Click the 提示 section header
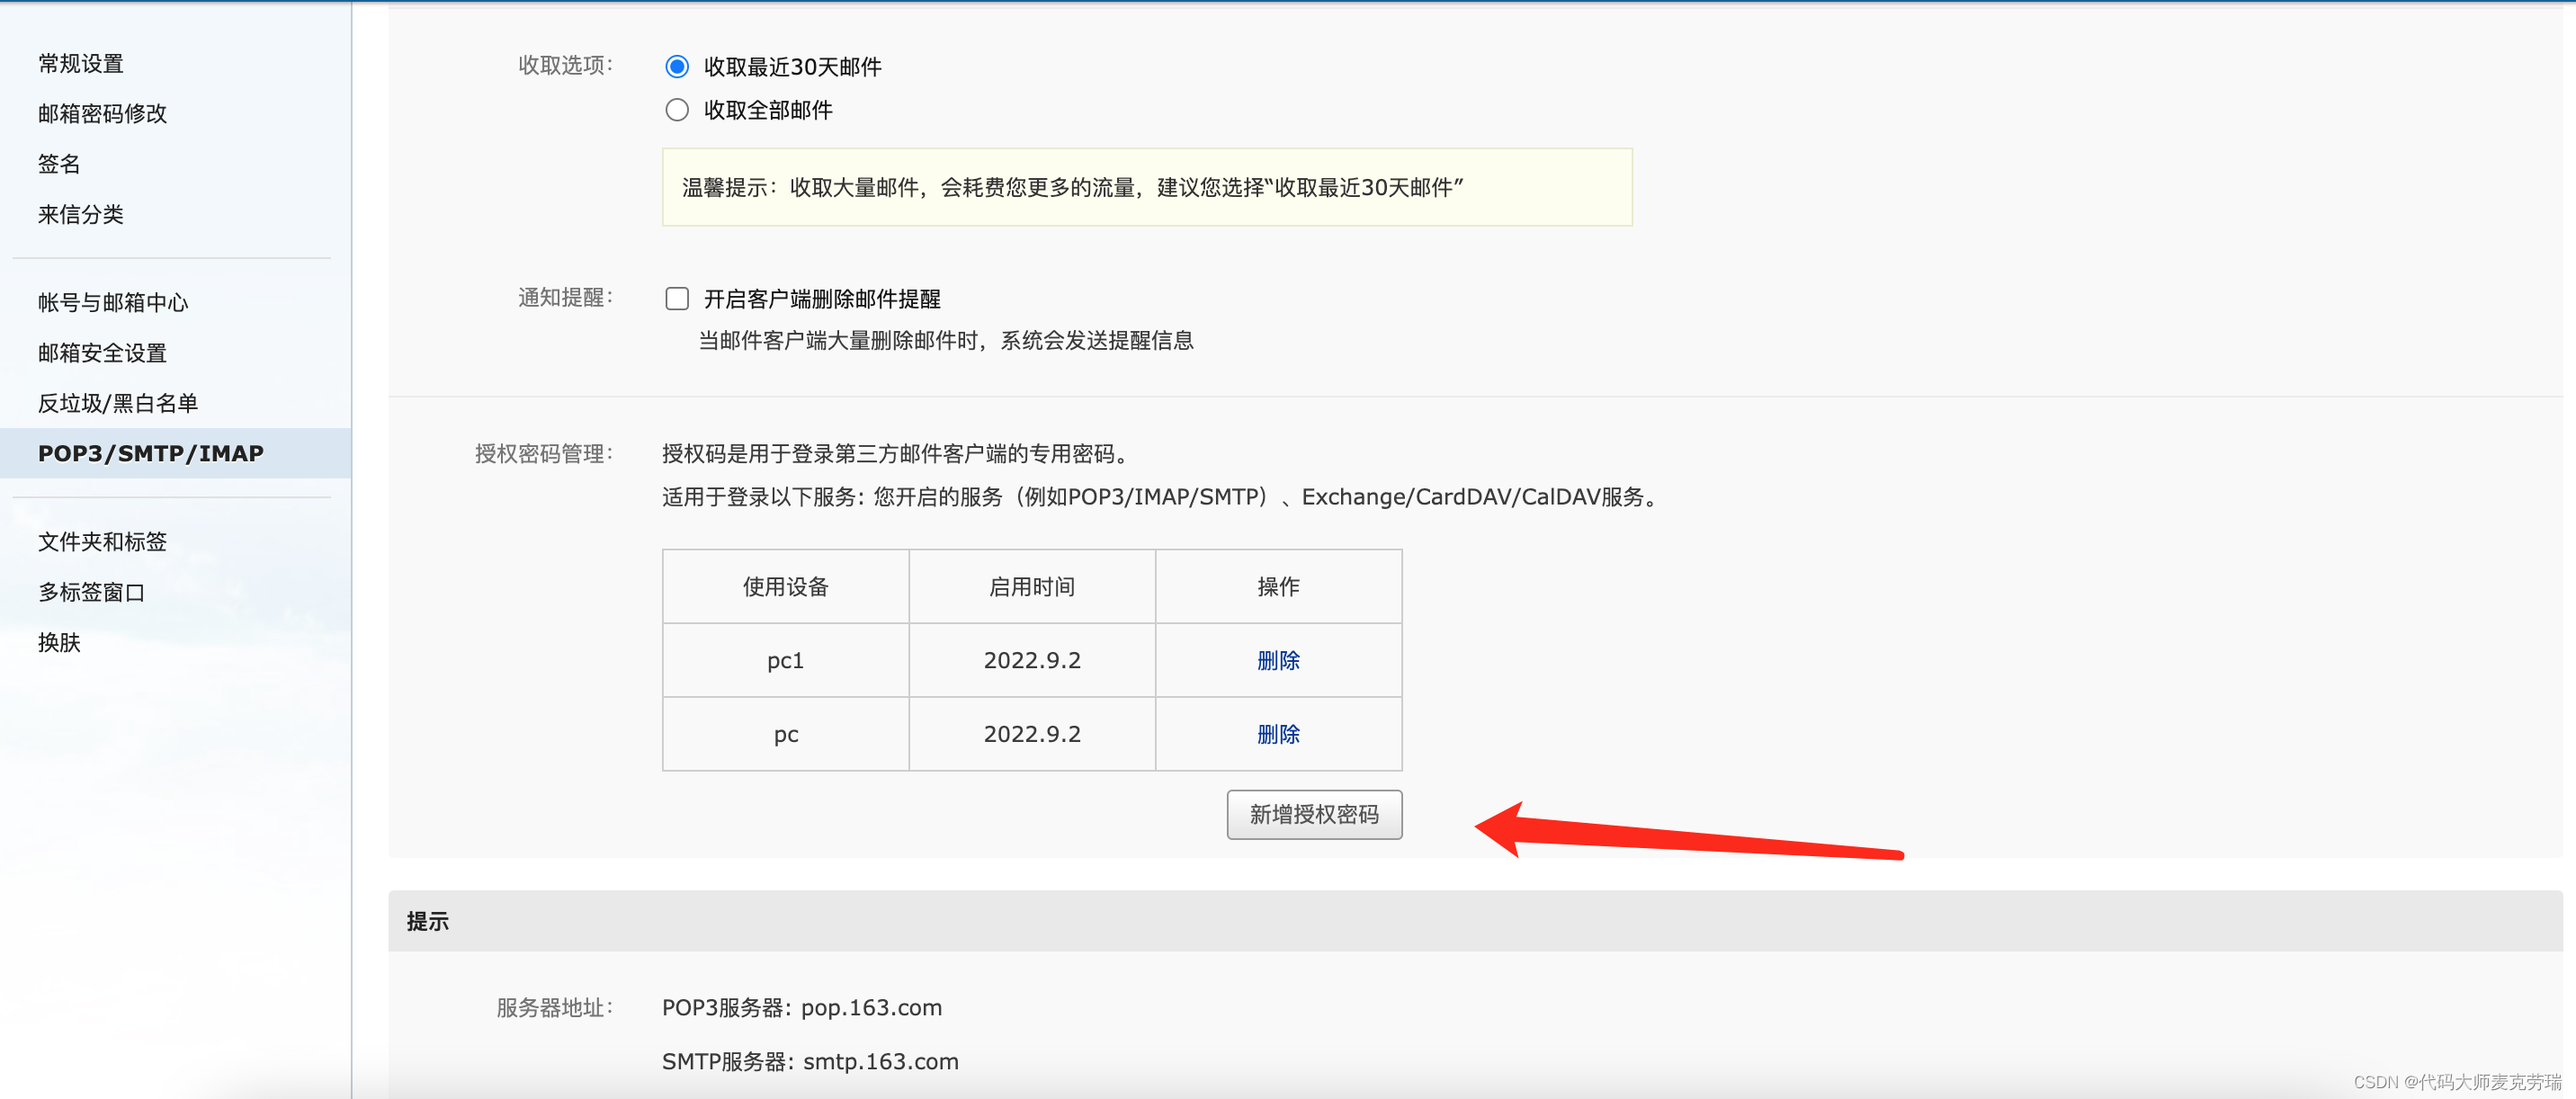Viewport: 2576px width, 1099px height. click(1475, 921)
